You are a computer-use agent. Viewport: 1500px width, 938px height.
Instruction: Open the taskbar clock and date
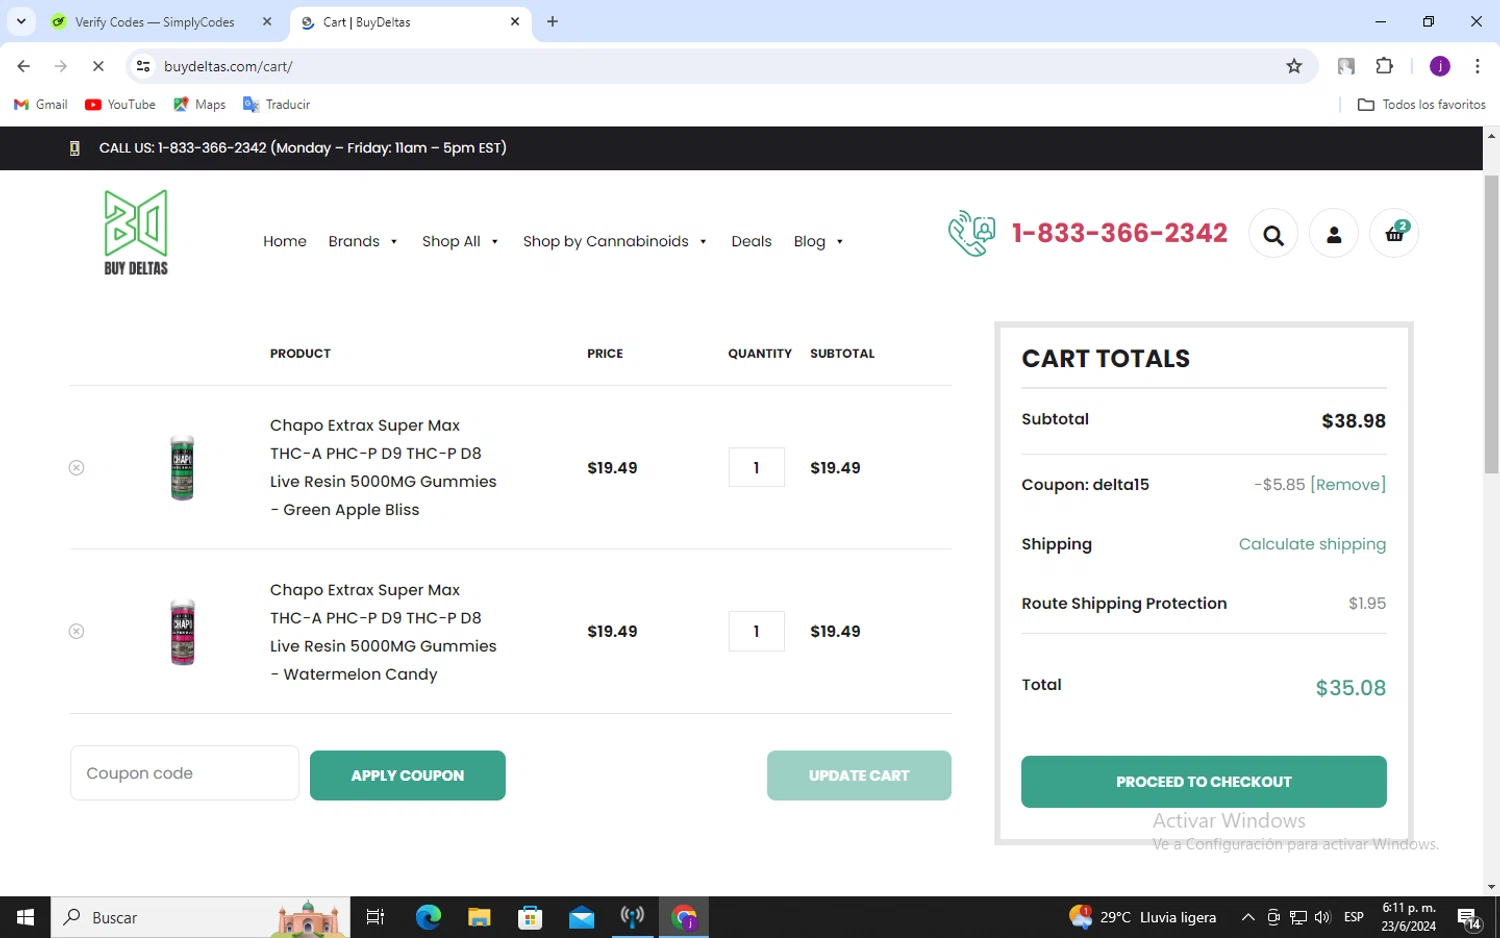click(1409, 917)
